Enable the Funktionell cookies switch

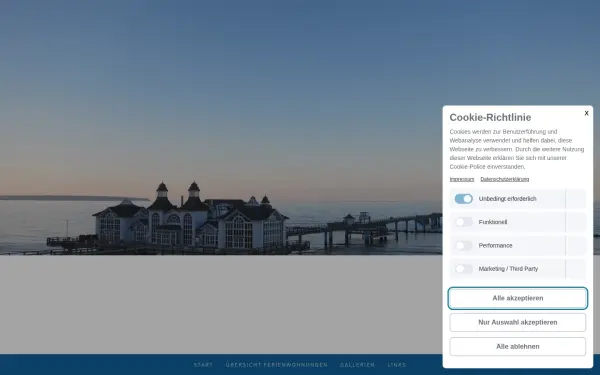(x=463, y=222)
